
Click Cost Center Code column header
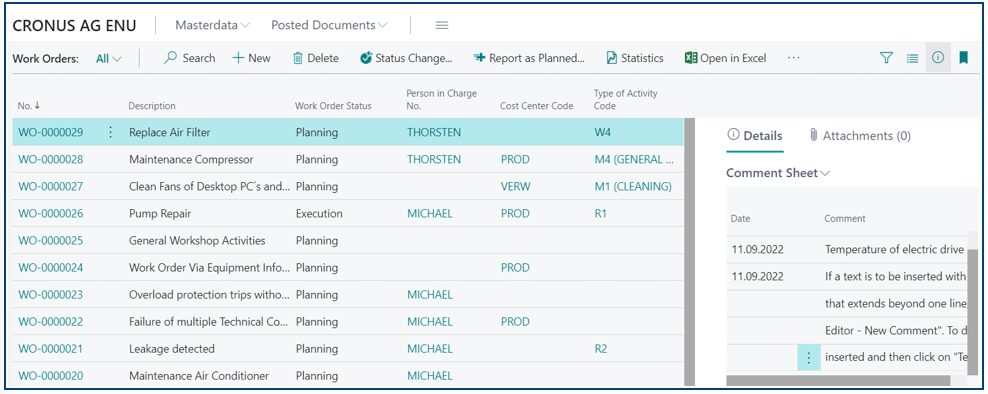click(x=537, y=106)
